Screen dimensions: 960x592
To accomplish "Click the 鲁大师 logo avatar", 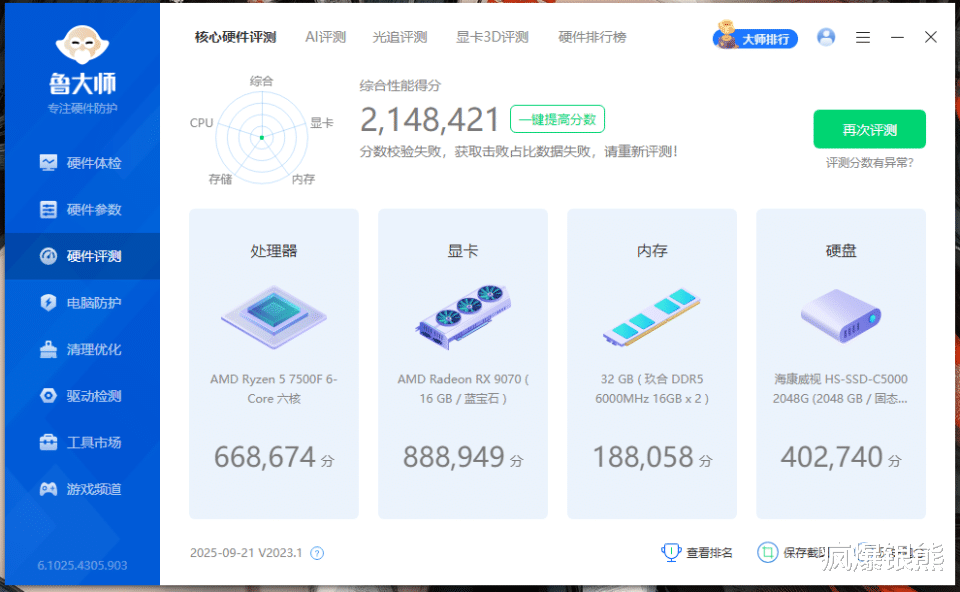I will (x=82, y=45).
